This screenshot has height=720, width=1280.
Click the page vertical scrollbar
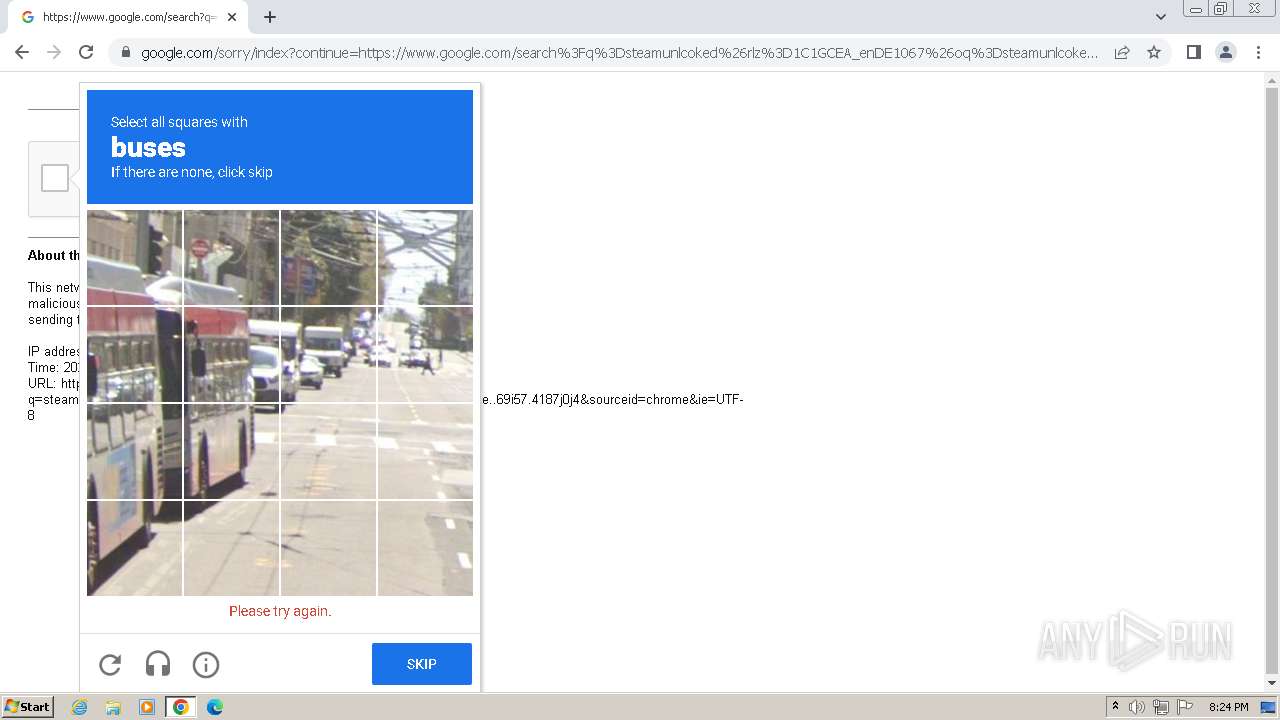pyautogui.click(x=1272, y=380)
